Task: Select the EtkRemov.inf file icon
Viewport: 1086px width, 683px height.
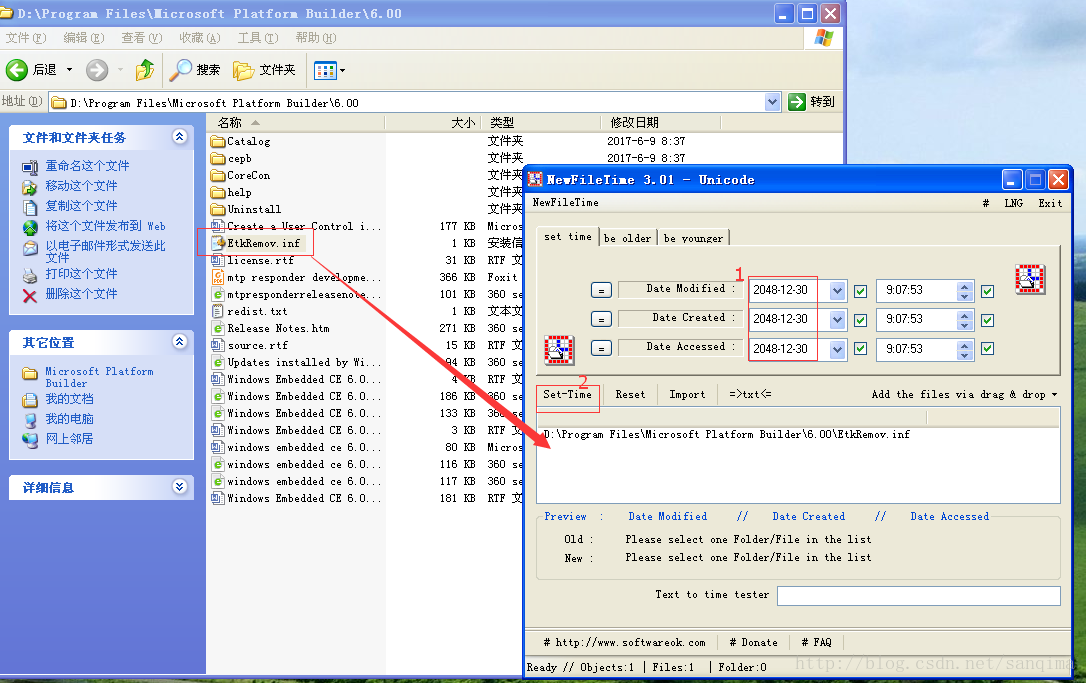Action: tap(218, 243)
